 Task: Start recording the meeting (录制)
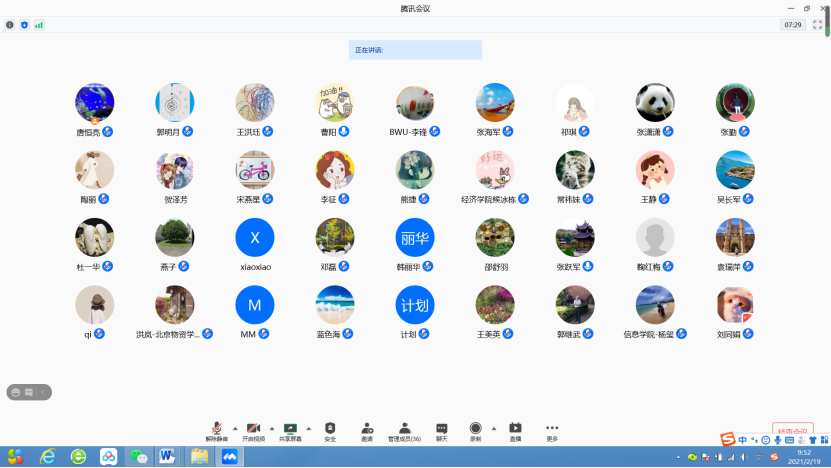click(475, 429)
